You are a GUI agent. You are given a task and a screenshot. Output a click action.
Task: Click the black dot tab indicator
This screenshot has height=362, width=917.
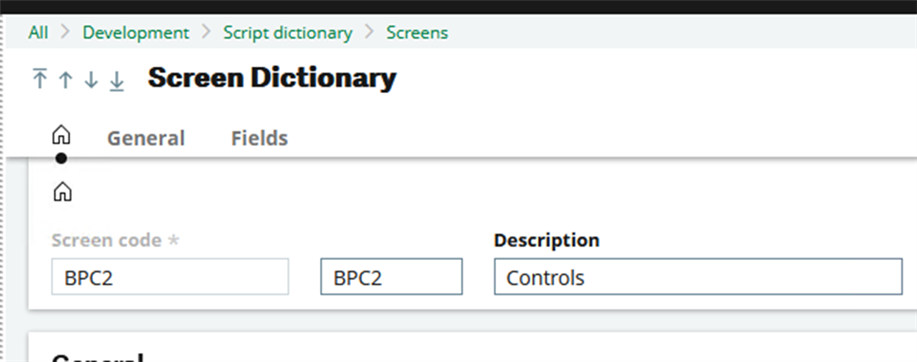(61, 158)
